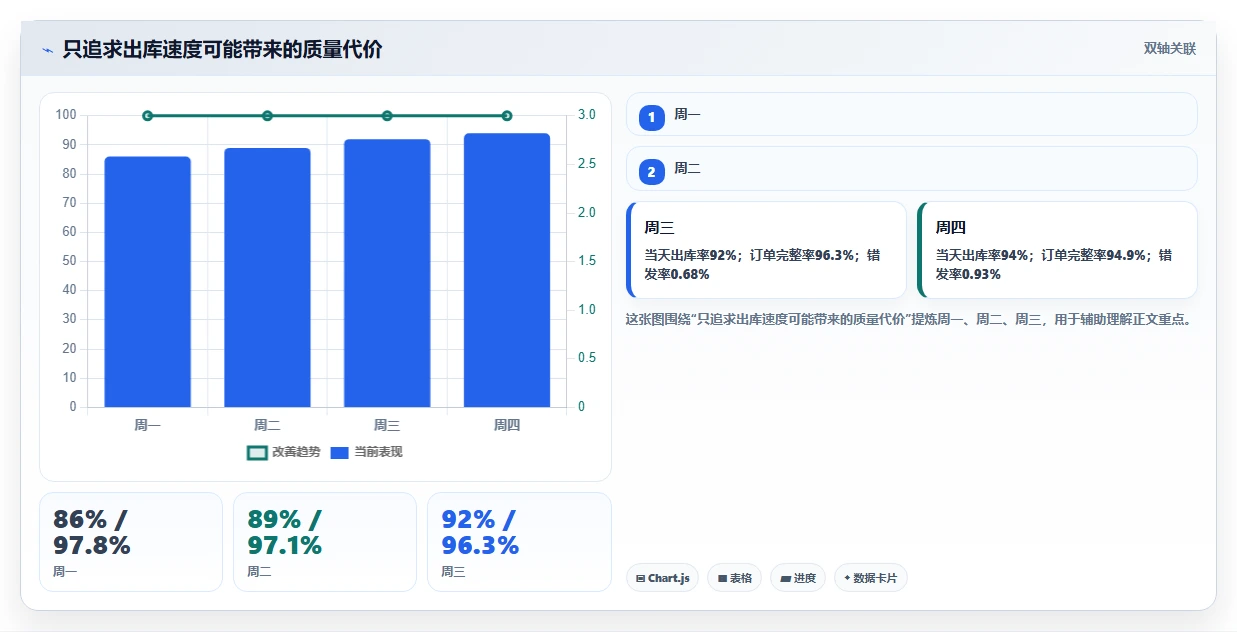Click the 周三 bar in chart

coord(387,273)
